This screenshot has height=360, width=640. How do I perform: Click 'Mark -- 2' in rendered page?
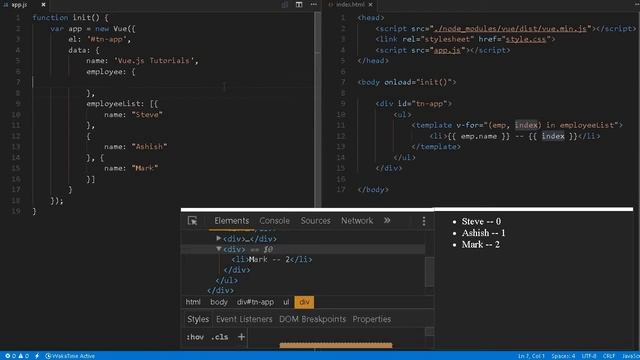point(480,244)
